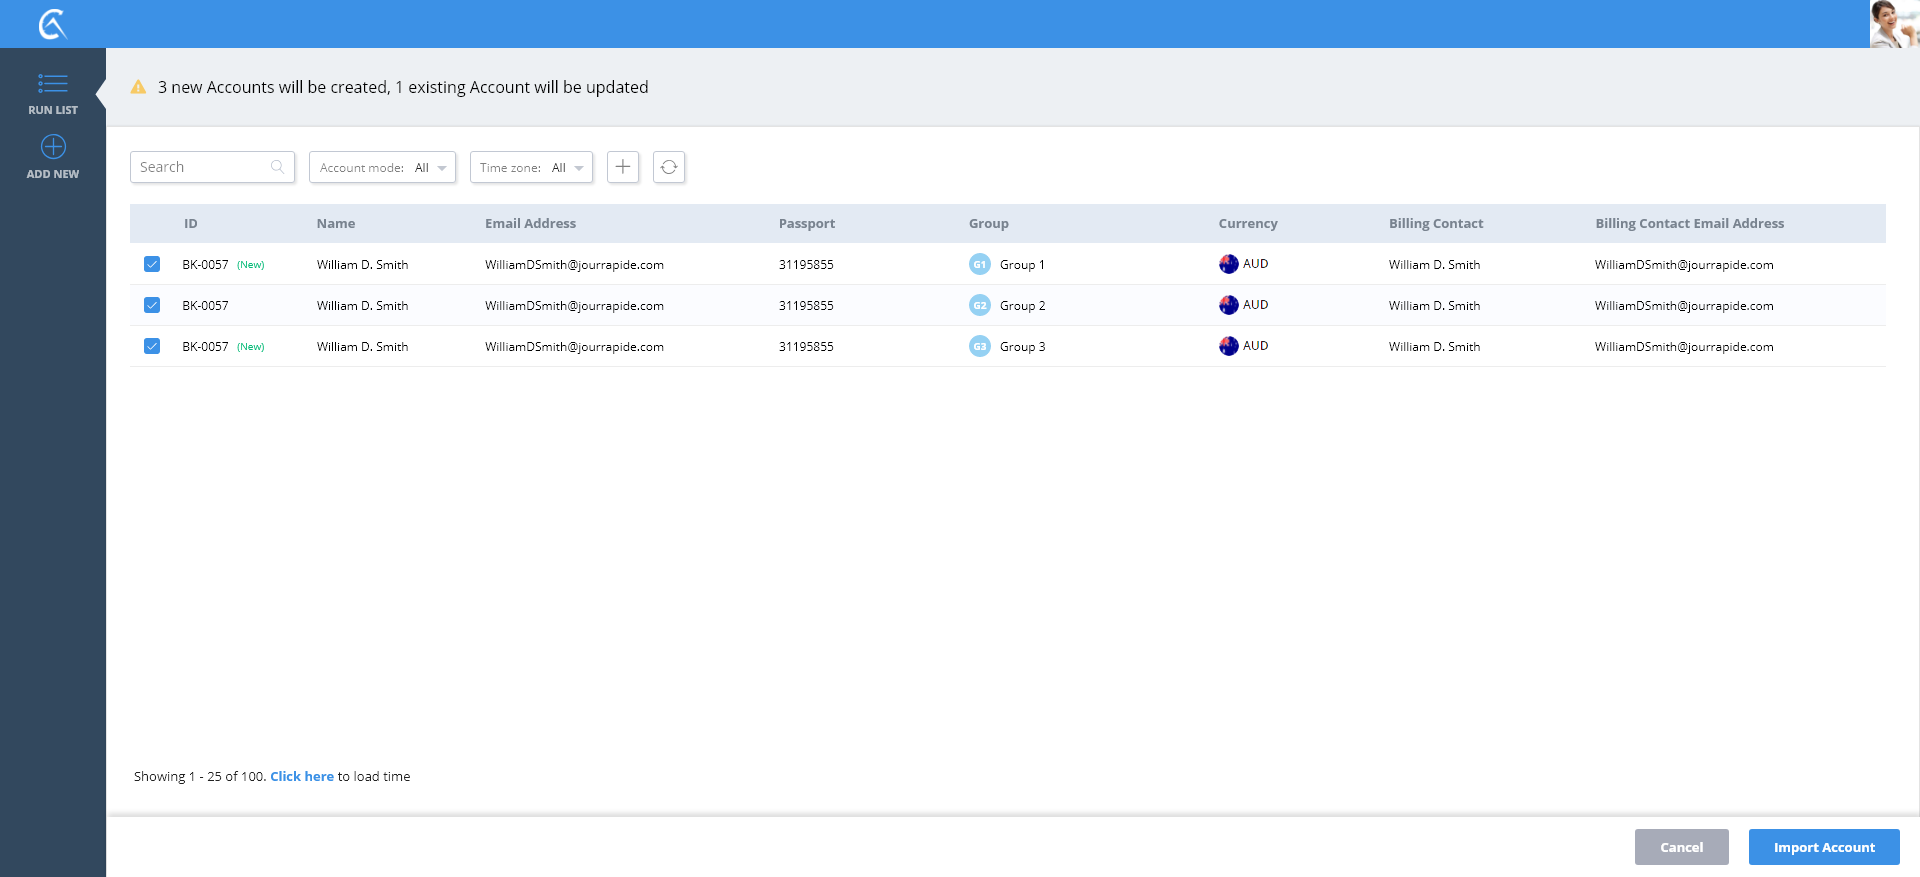The width and height of the screenshot is (1920, 877).
Task: Click the G3 group badge icon
Action: 980,347
